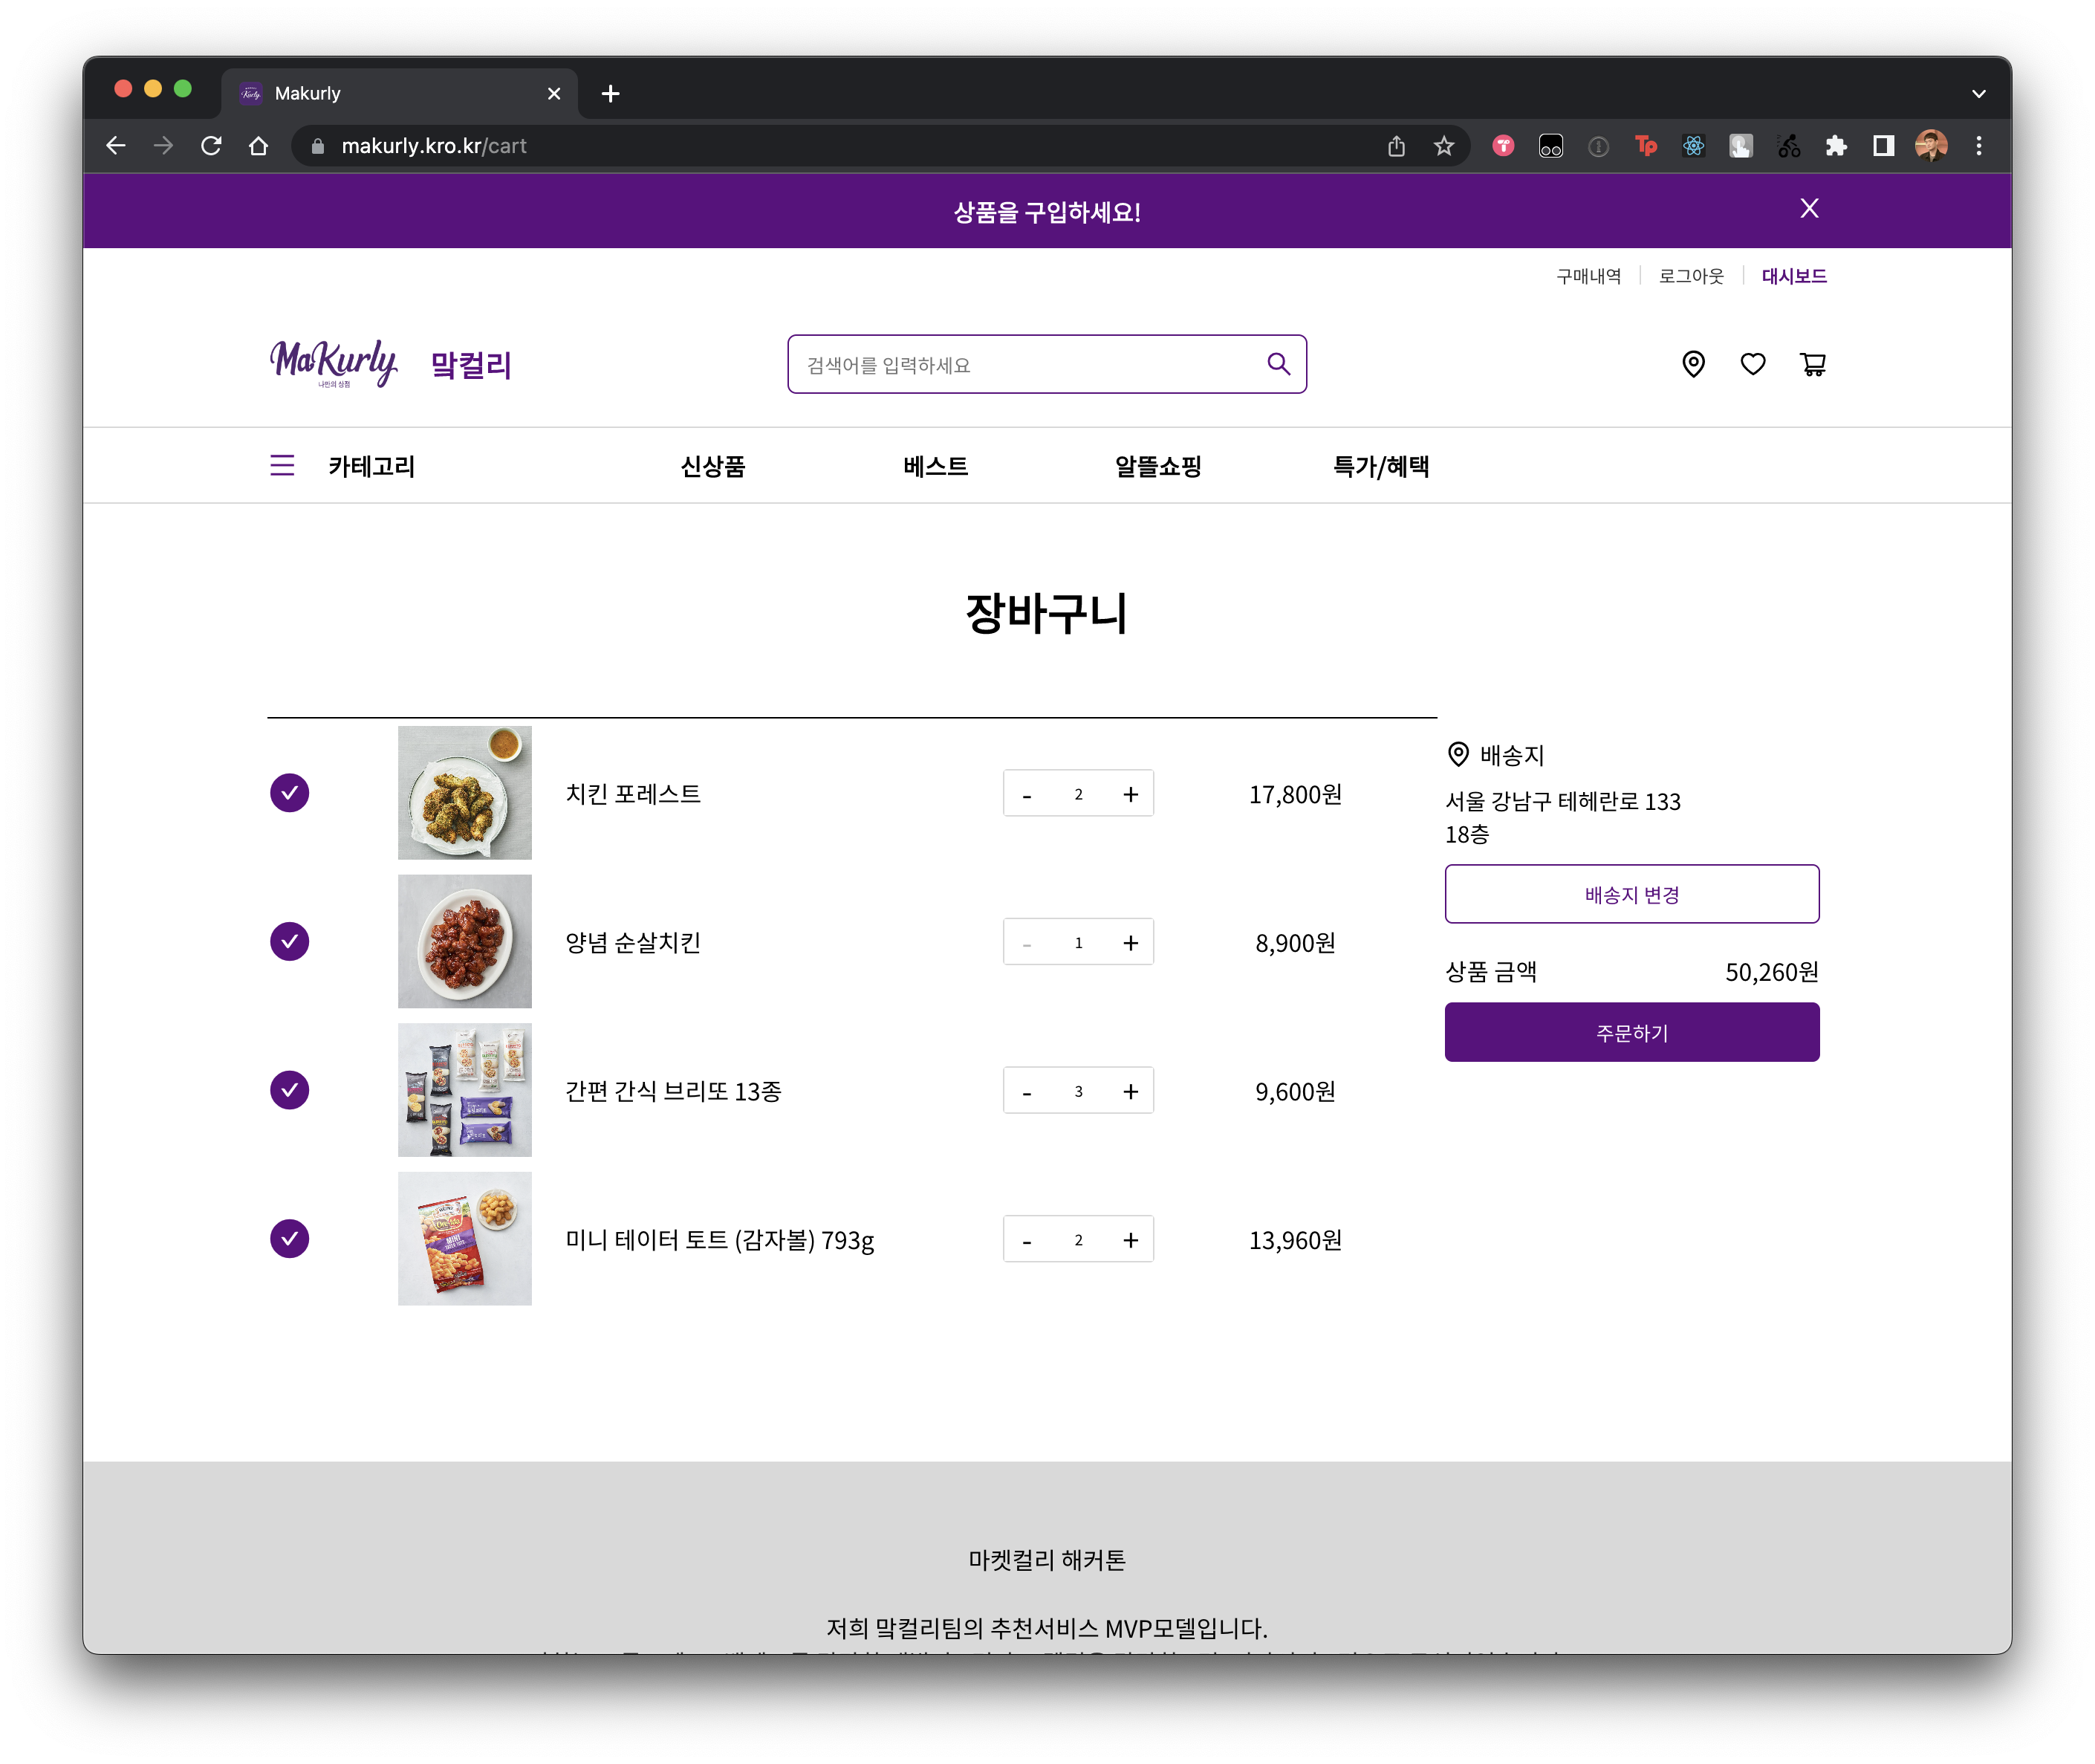The width and height of the screenshot is (2095, 1764).
Task: Click the Makurly logo
Action: (x=334, y=364)
